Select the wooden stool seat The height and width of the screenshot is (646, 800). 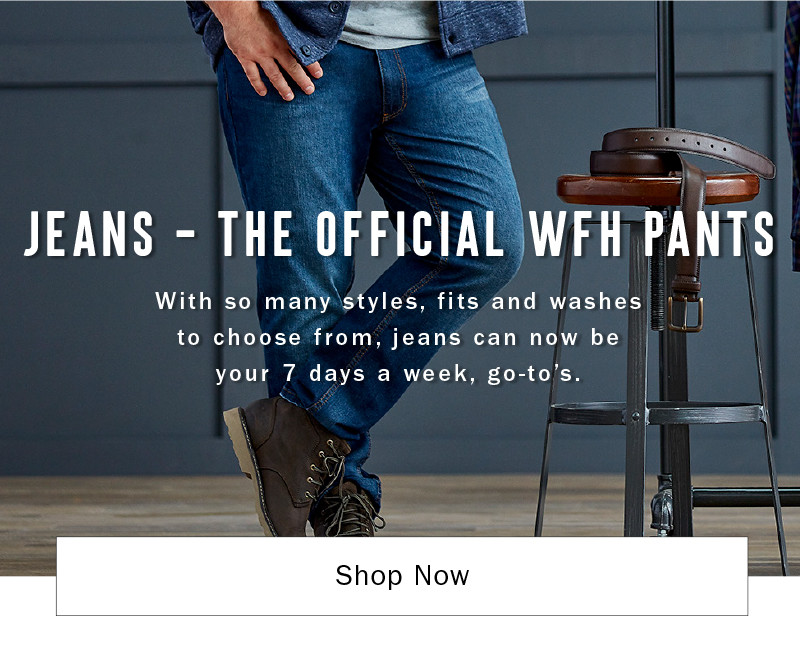point(658,189)
